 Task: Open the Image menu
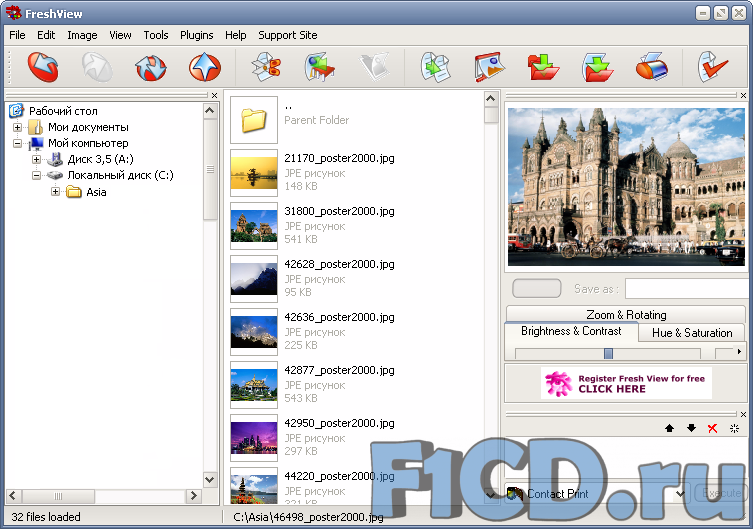pos(82,35)
